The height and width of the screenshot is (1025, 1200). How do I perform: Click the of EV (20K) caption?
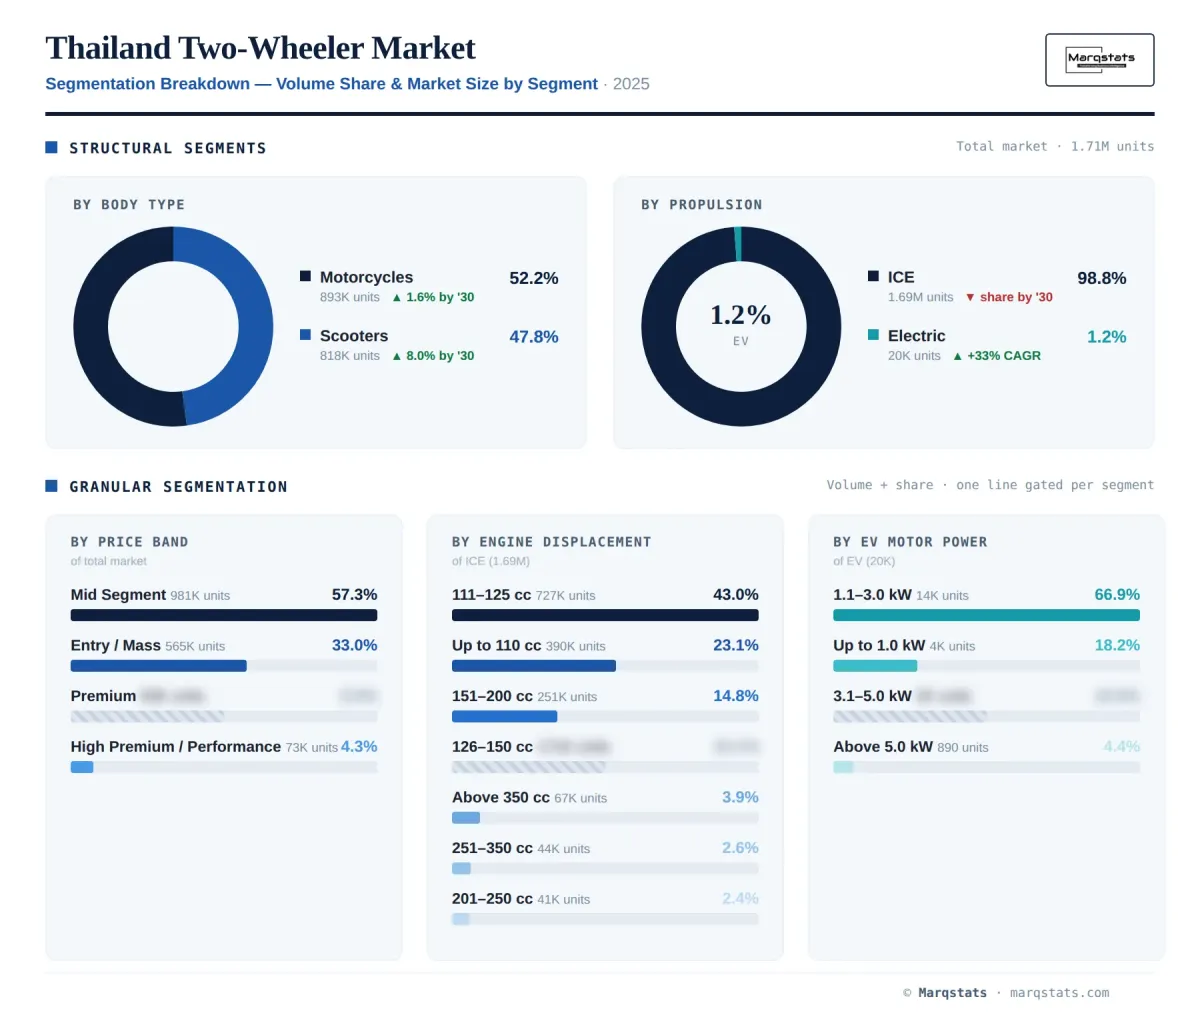pos(864,561)
